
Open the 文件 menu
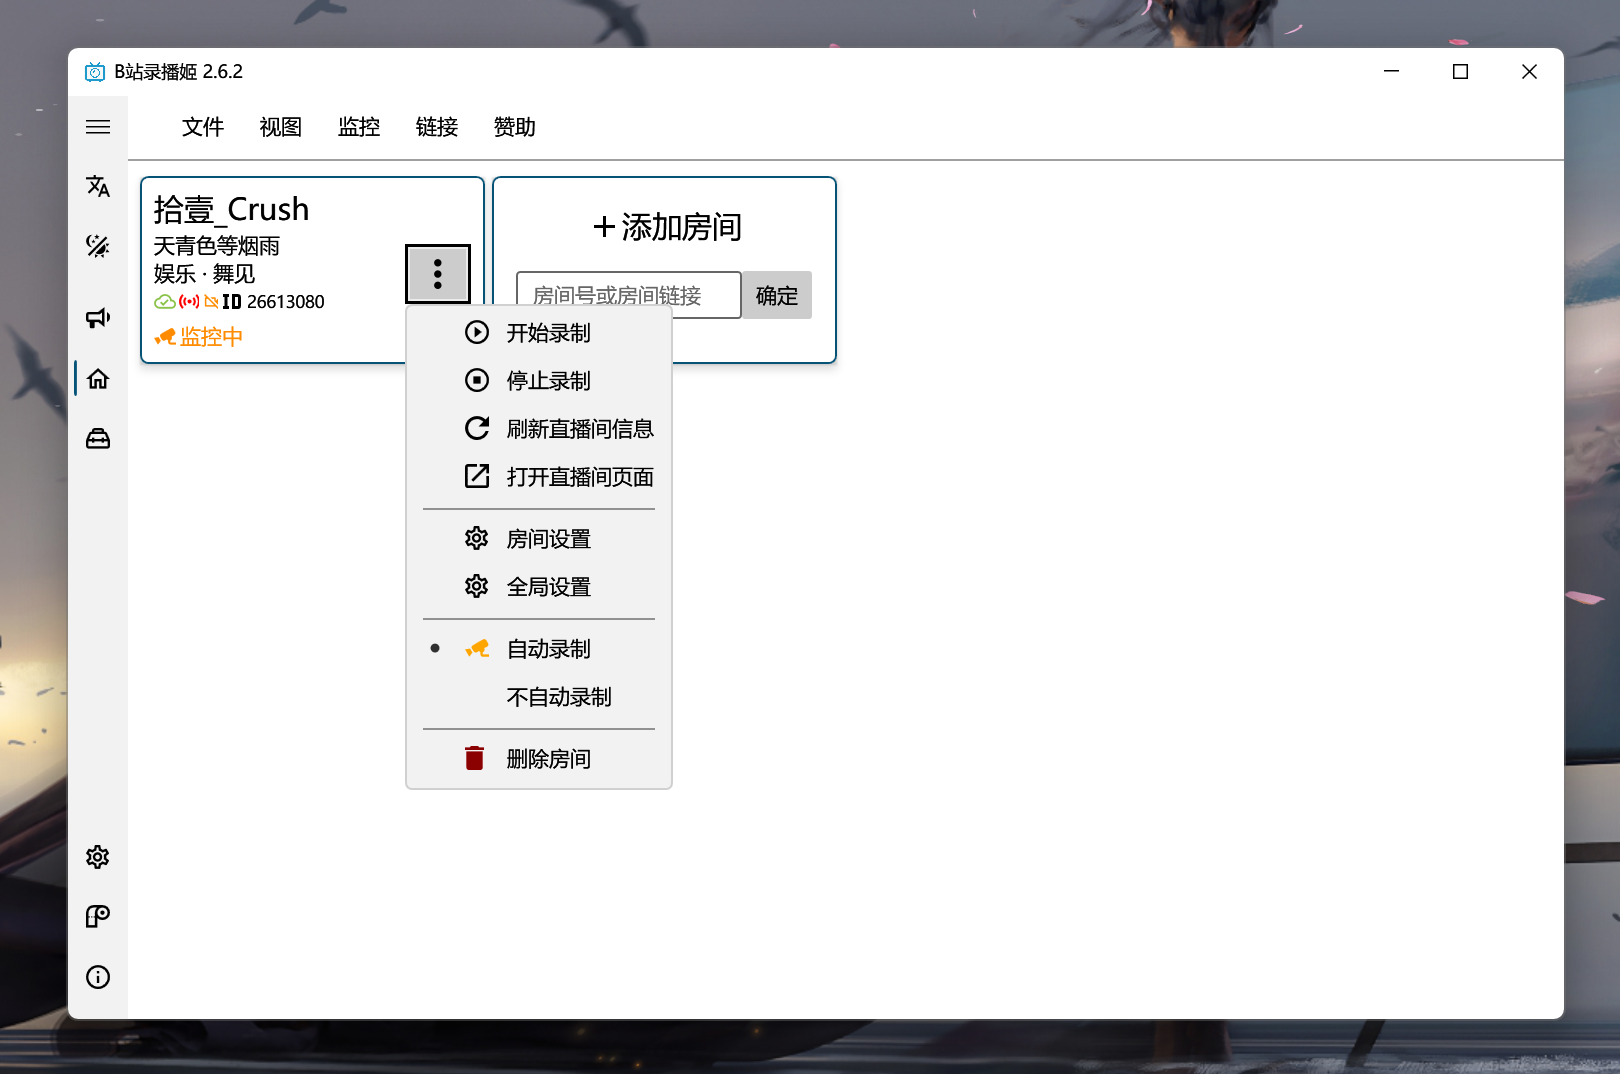[203, 127]
